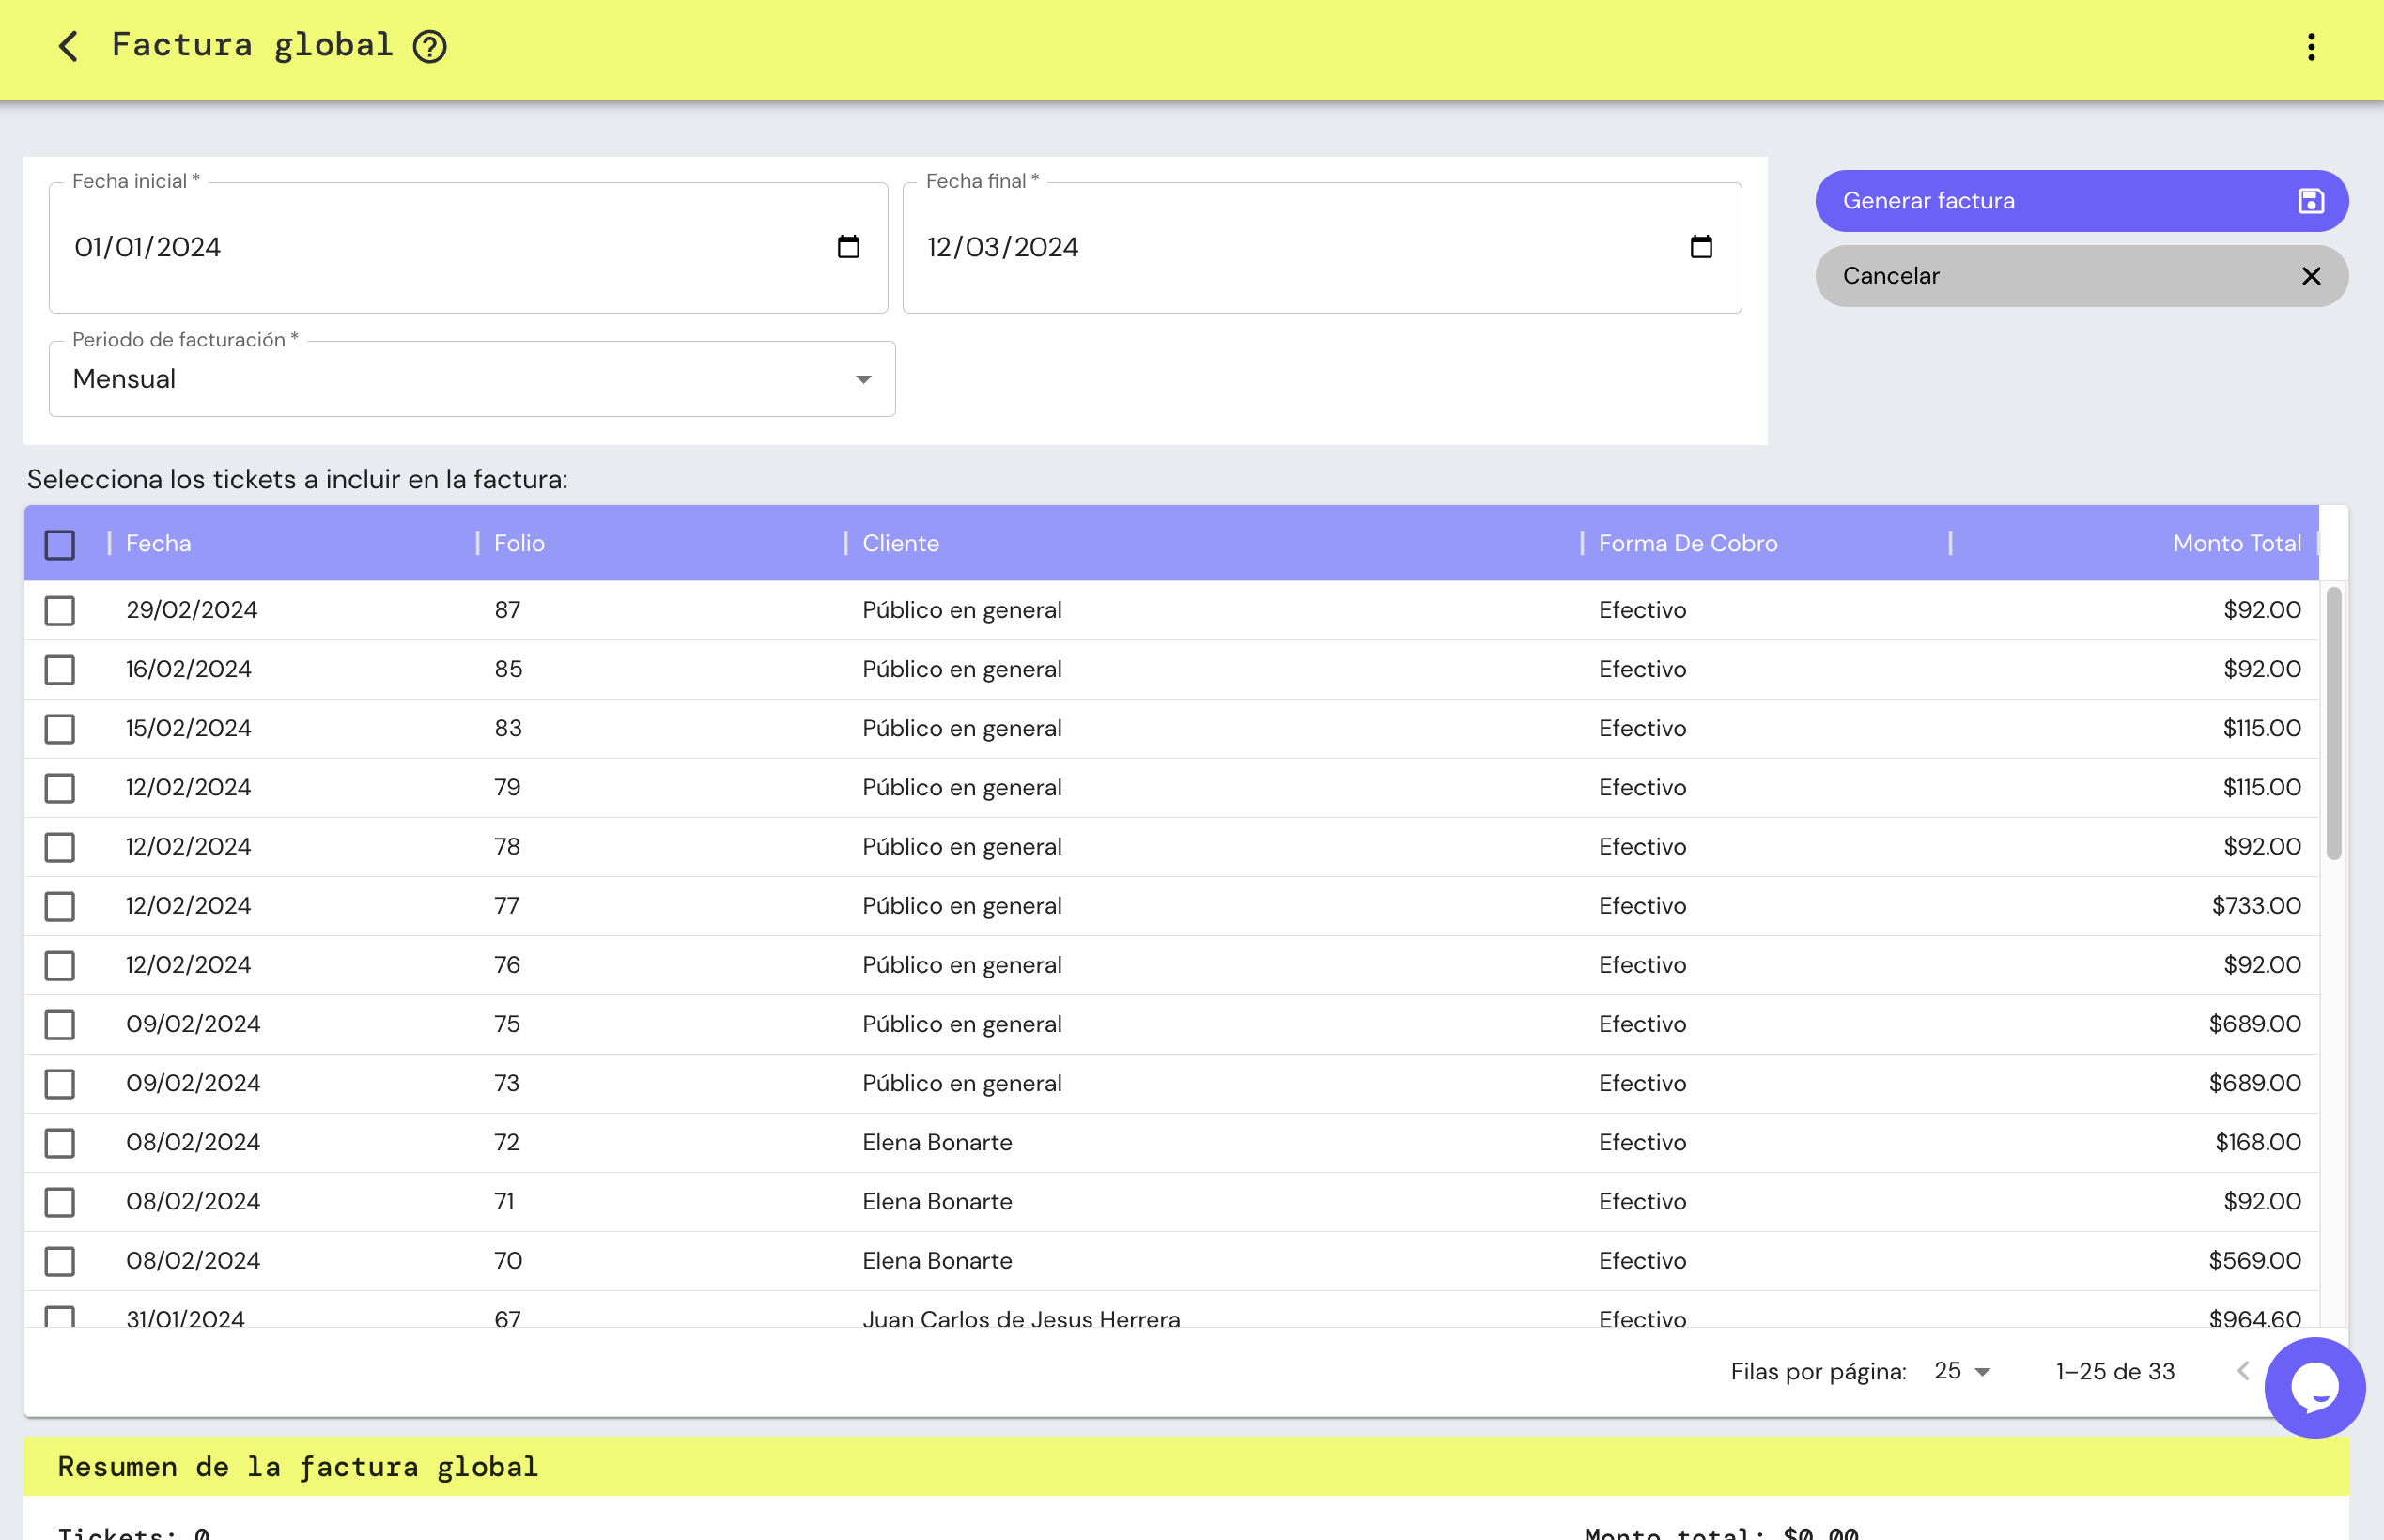Click the save icon on Generar factura
The height and width of the screenshot is (1540, 2384).
pyautogui.click(x=2310, y=200)
